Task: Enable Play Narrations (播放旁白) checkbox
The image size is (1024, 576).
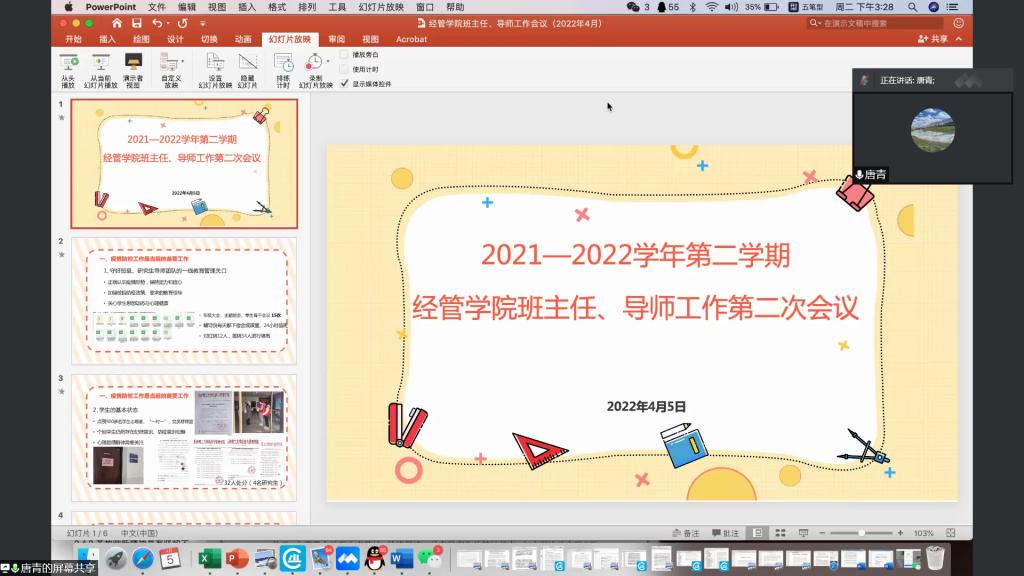Action: 345,54
